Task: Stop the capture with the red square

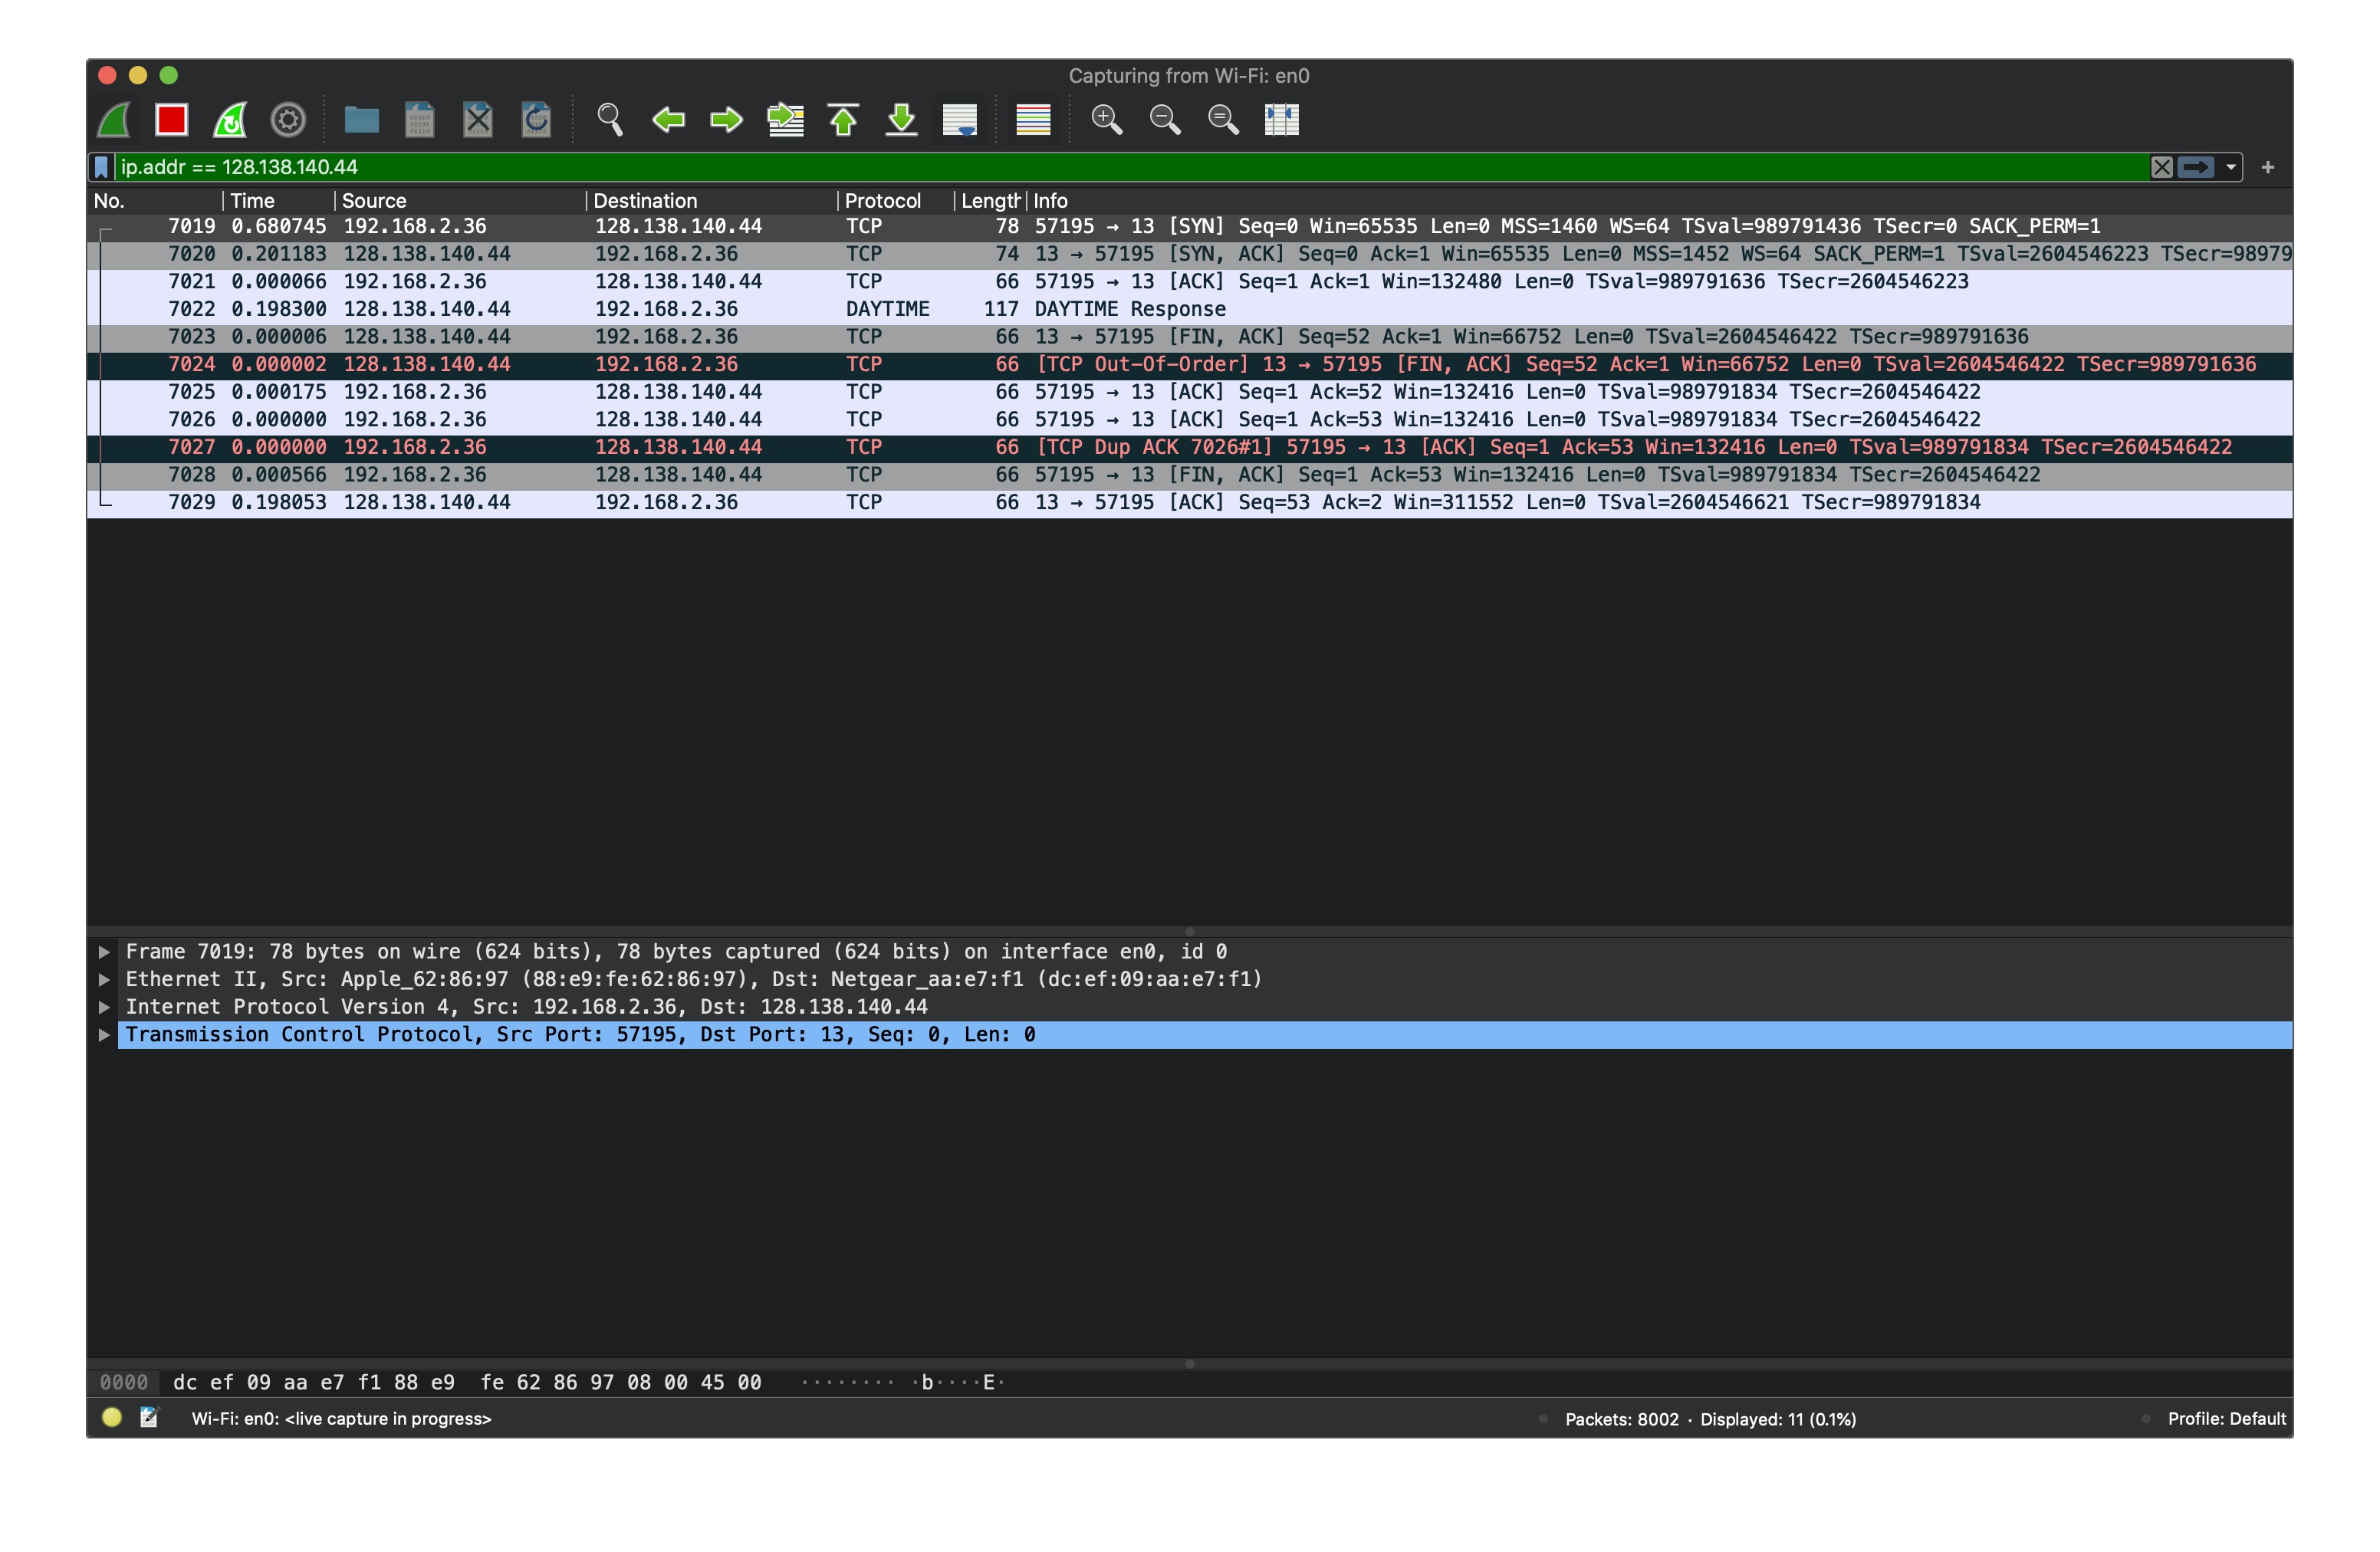Action: coord(171,120)
